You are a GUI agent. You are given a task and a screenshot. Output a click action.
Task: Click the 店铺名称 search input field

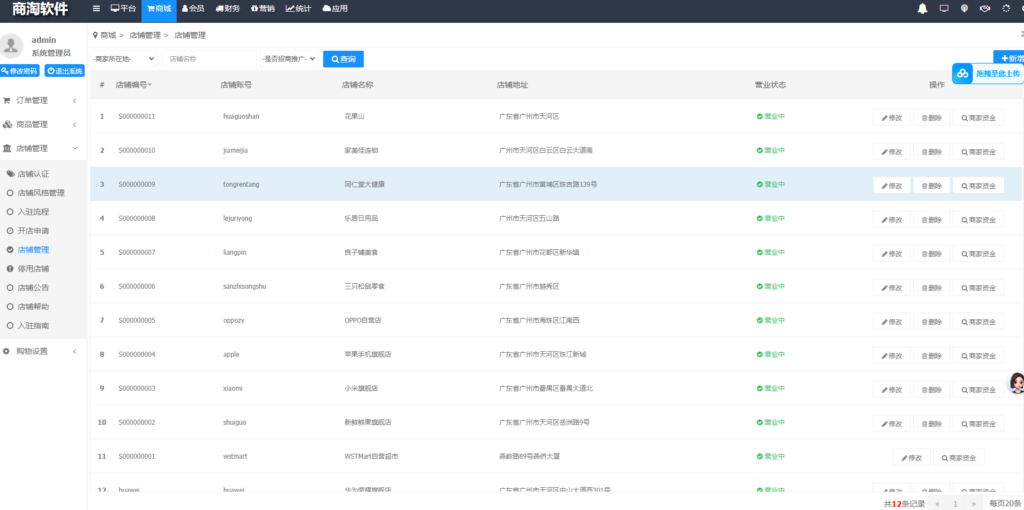[209, 59]
